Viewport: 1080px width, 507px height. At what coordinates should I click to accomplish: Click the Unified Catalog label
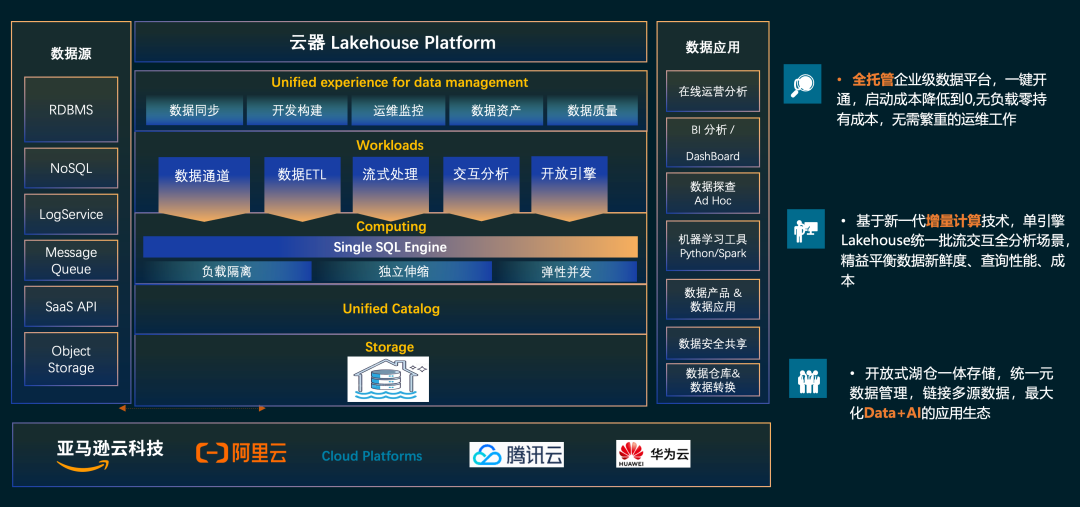pos(391,309)
